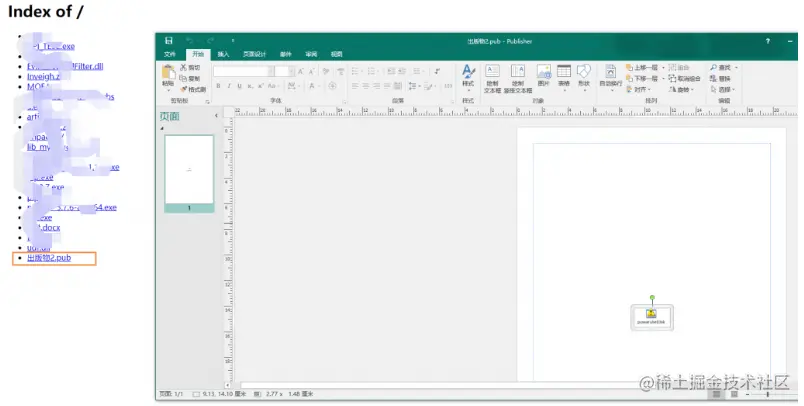Click the Decrease Indent icon
The height and width of the screenshot is (406, 804).
(x=391, y=71)
